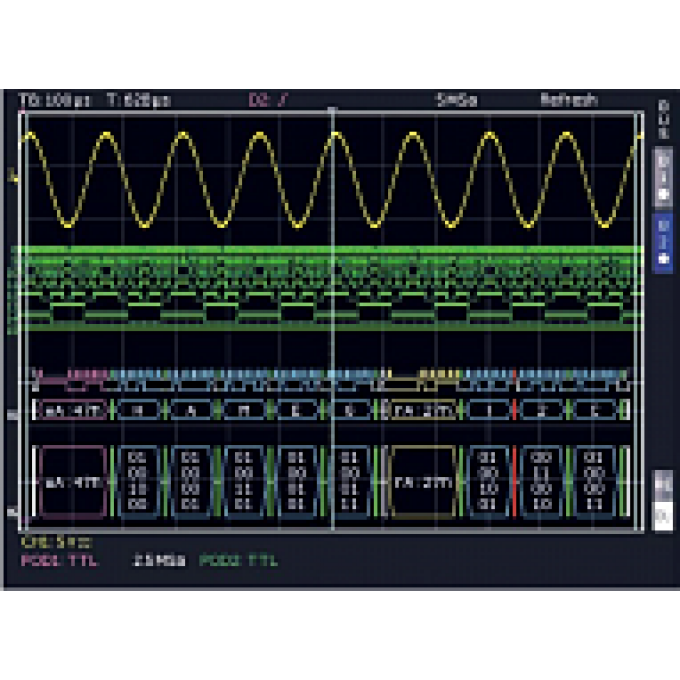
Task: Click the Refresh acquisition mode label
Action: (x=569, y=100)
